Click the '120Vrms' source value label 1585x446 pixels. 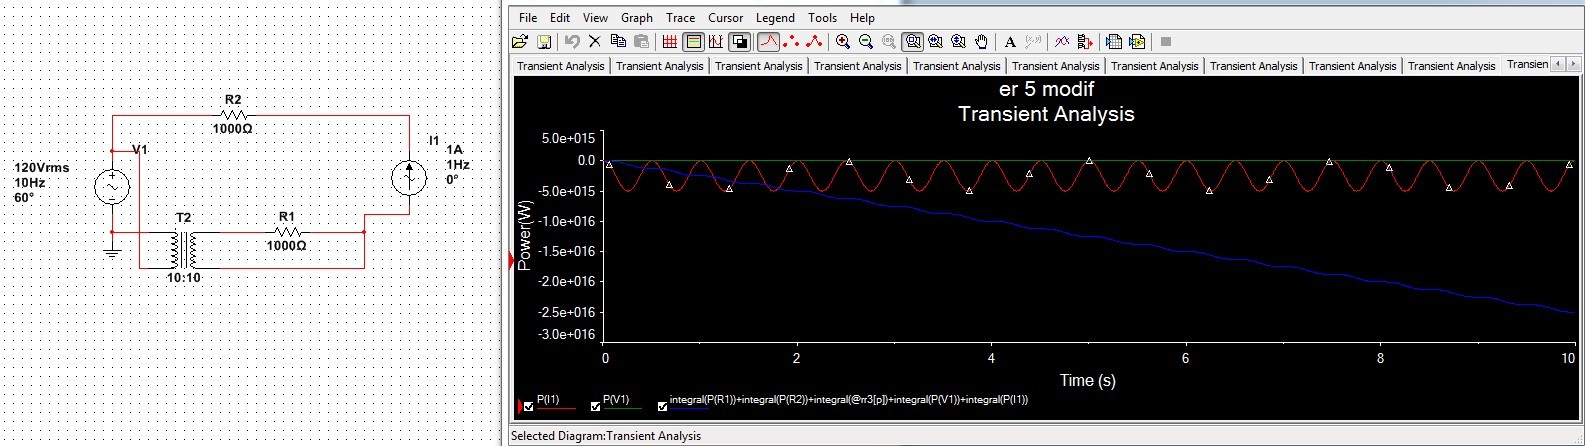42,168
